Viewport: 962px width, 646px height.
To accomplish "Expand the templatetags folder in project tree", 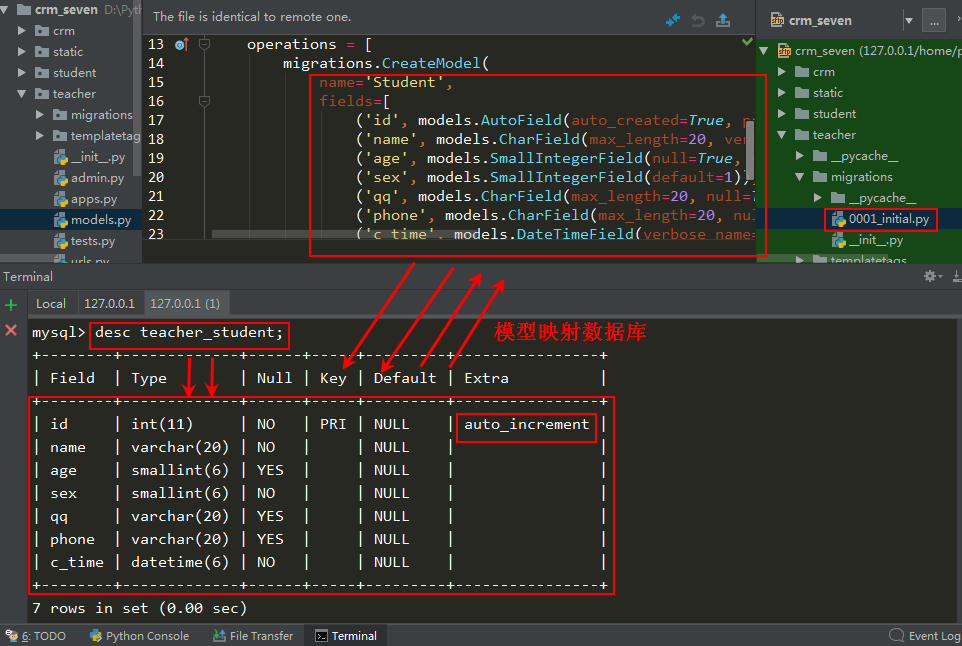I will click(40, 136).
